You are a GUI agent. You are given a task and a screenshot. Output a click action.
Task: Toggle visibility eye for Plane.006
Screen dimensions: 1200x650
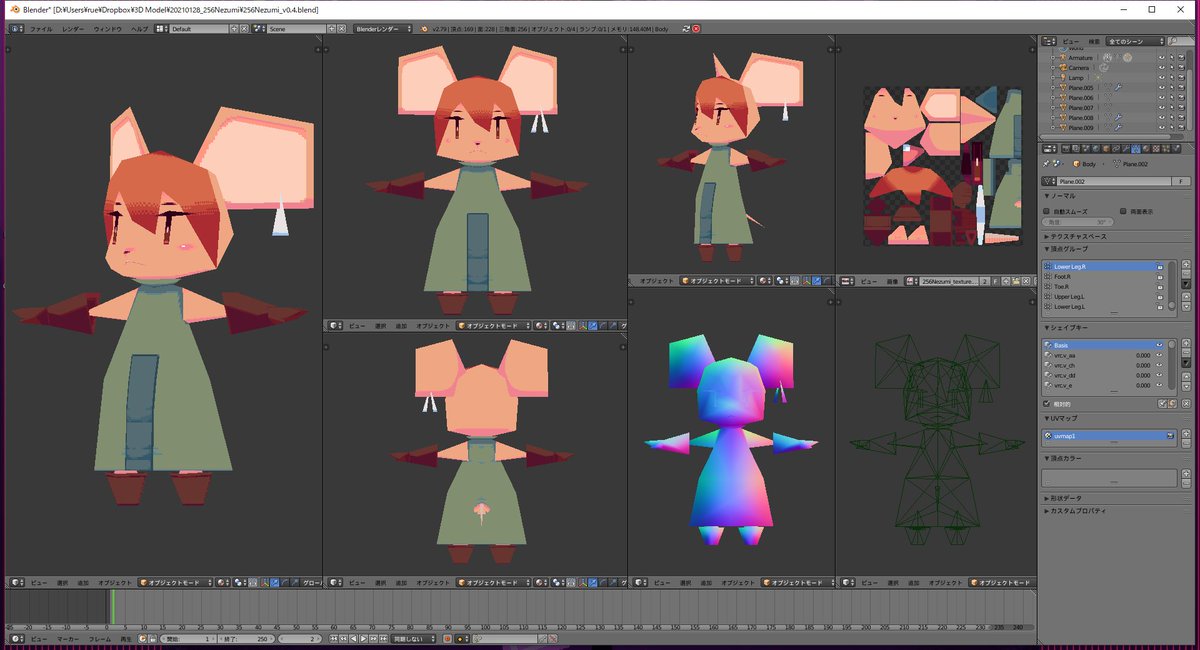click(x=1162, y=98)
